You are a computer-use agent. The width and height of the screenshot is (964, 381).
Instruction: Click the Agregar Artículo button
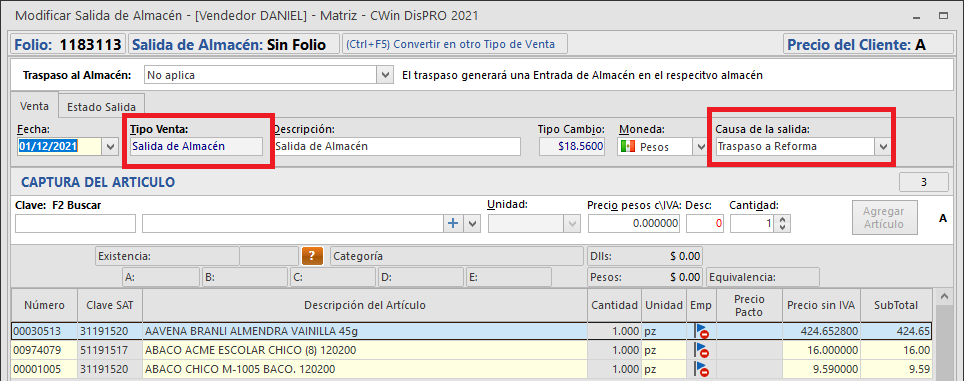pyautogui.click(x=884, y=218)
